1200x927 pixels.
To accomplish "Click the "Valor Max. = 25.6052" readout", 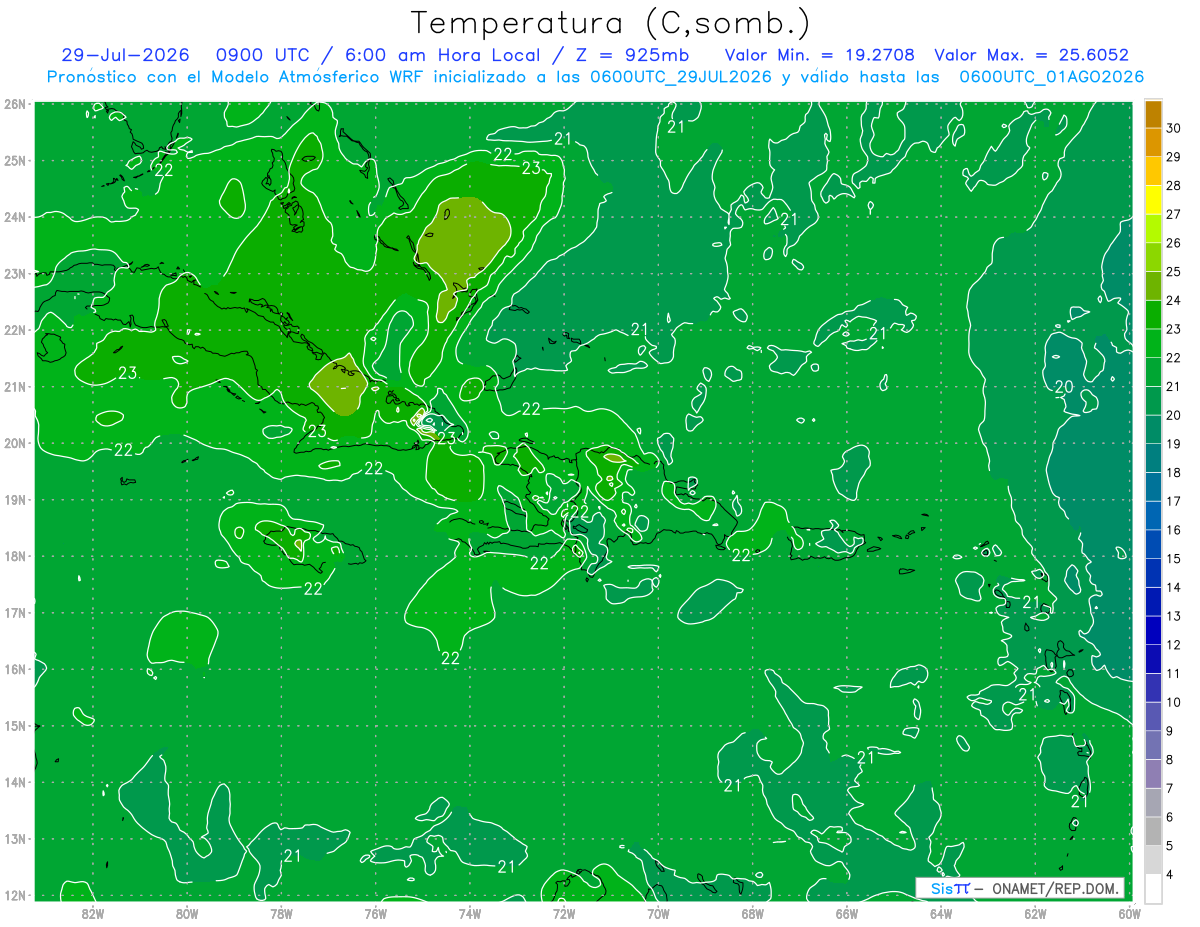I will 1031,55.
